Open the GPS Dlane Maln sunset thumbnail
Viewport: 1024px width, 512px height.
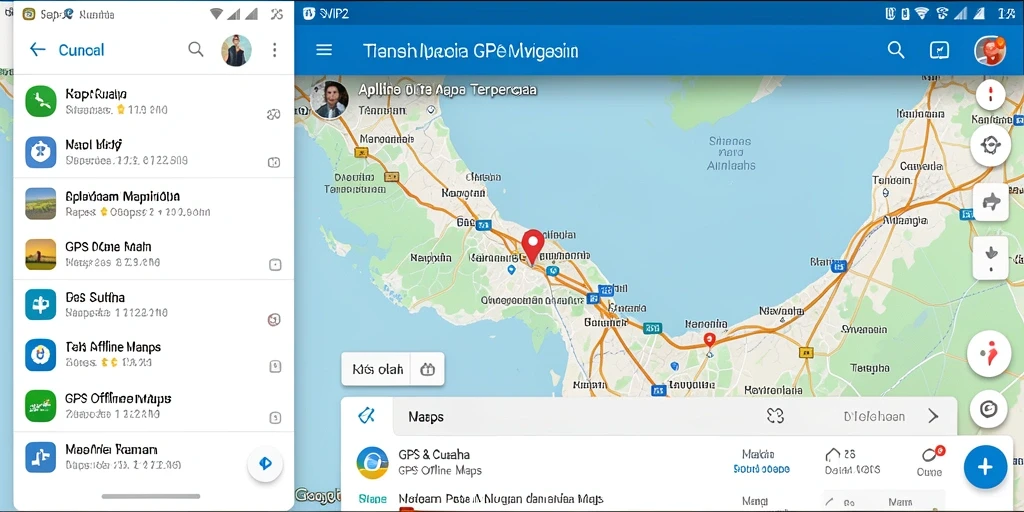tap(40, 254)
